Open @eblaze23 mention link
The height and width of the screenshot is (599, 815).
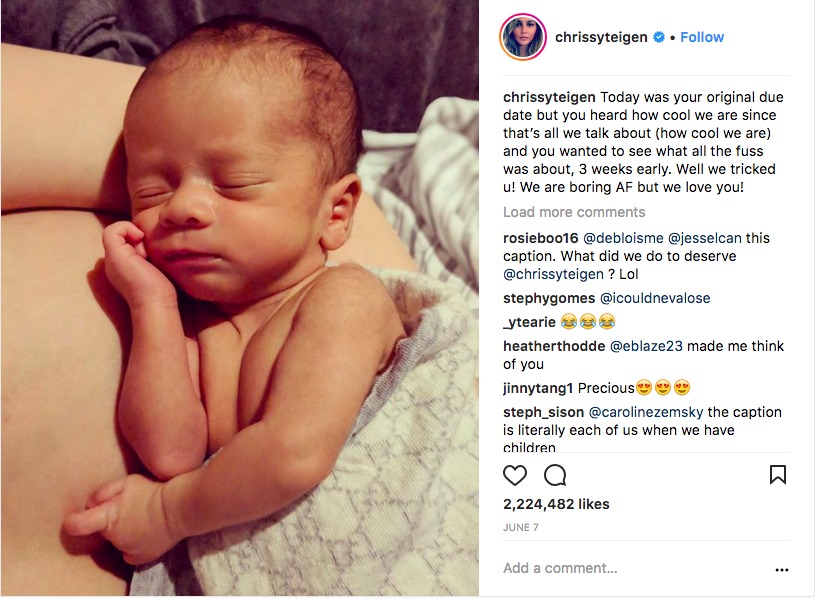646,346
